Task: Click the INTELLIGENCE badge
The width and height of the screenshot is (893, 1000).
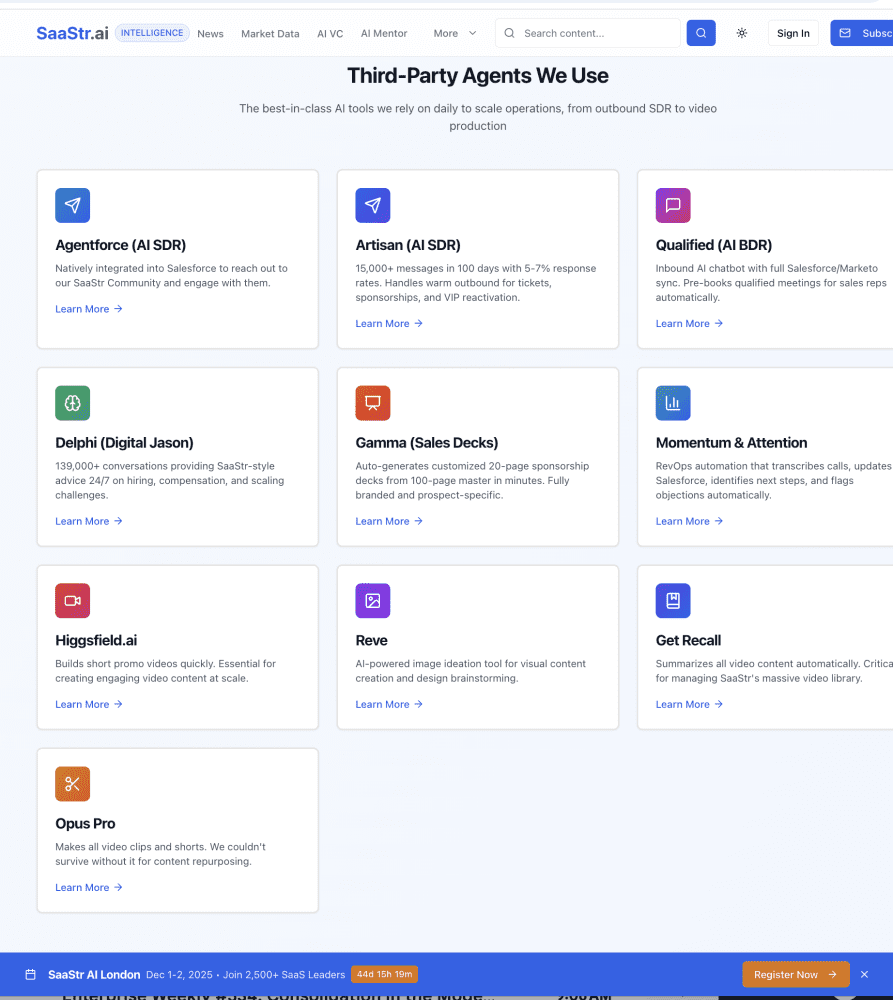Action: [152, 33]
